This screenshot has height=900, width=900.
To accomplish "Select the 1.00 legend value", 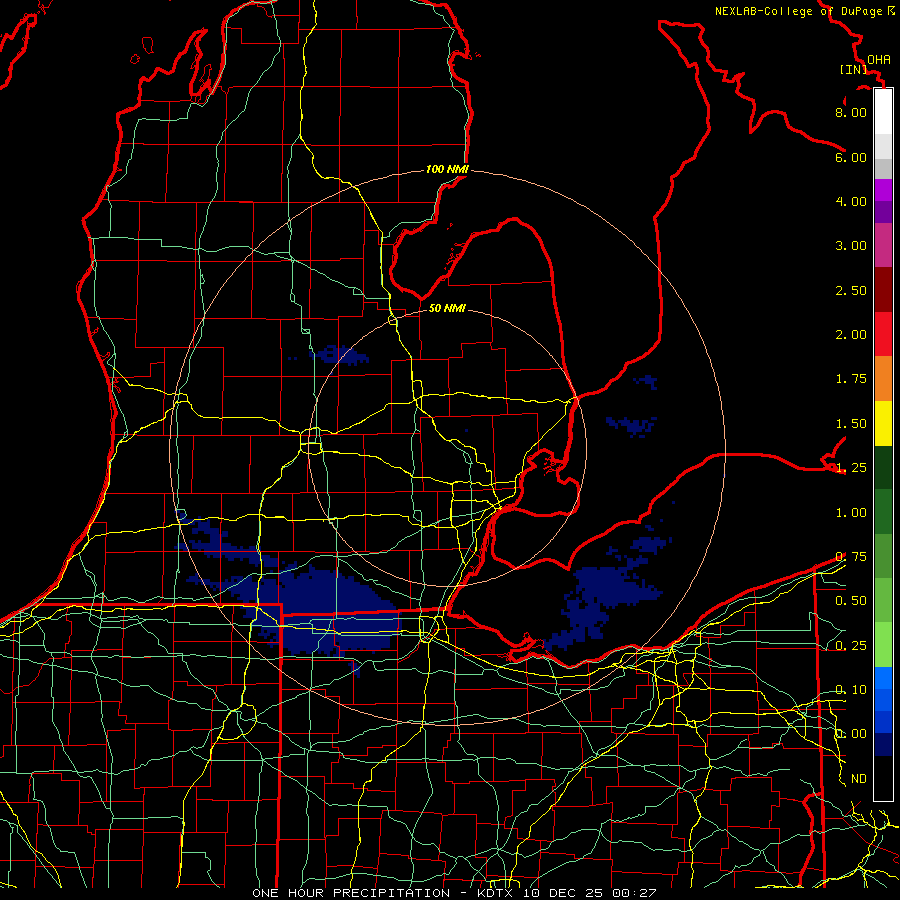I will (851, 513).
